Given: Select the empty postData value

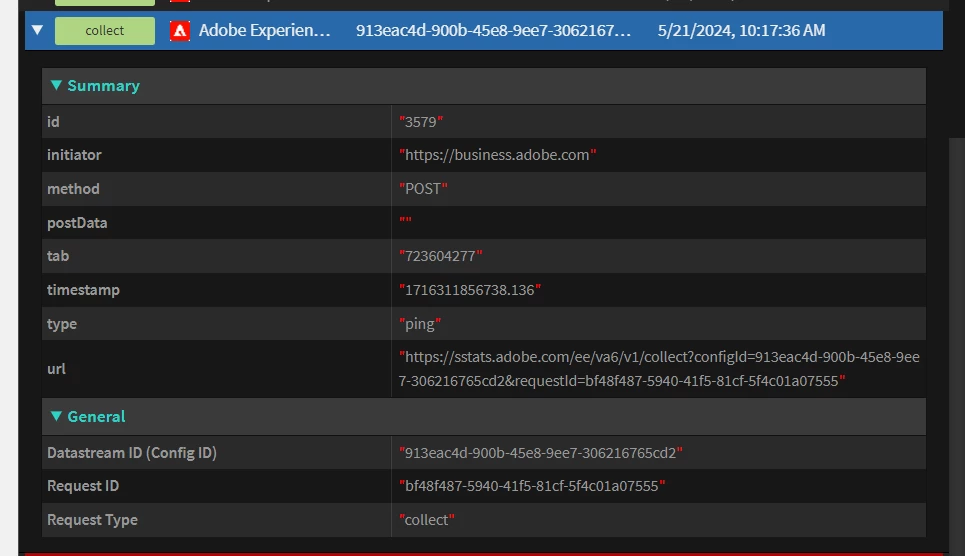Looking at the screenshot, I should [405, 222].
